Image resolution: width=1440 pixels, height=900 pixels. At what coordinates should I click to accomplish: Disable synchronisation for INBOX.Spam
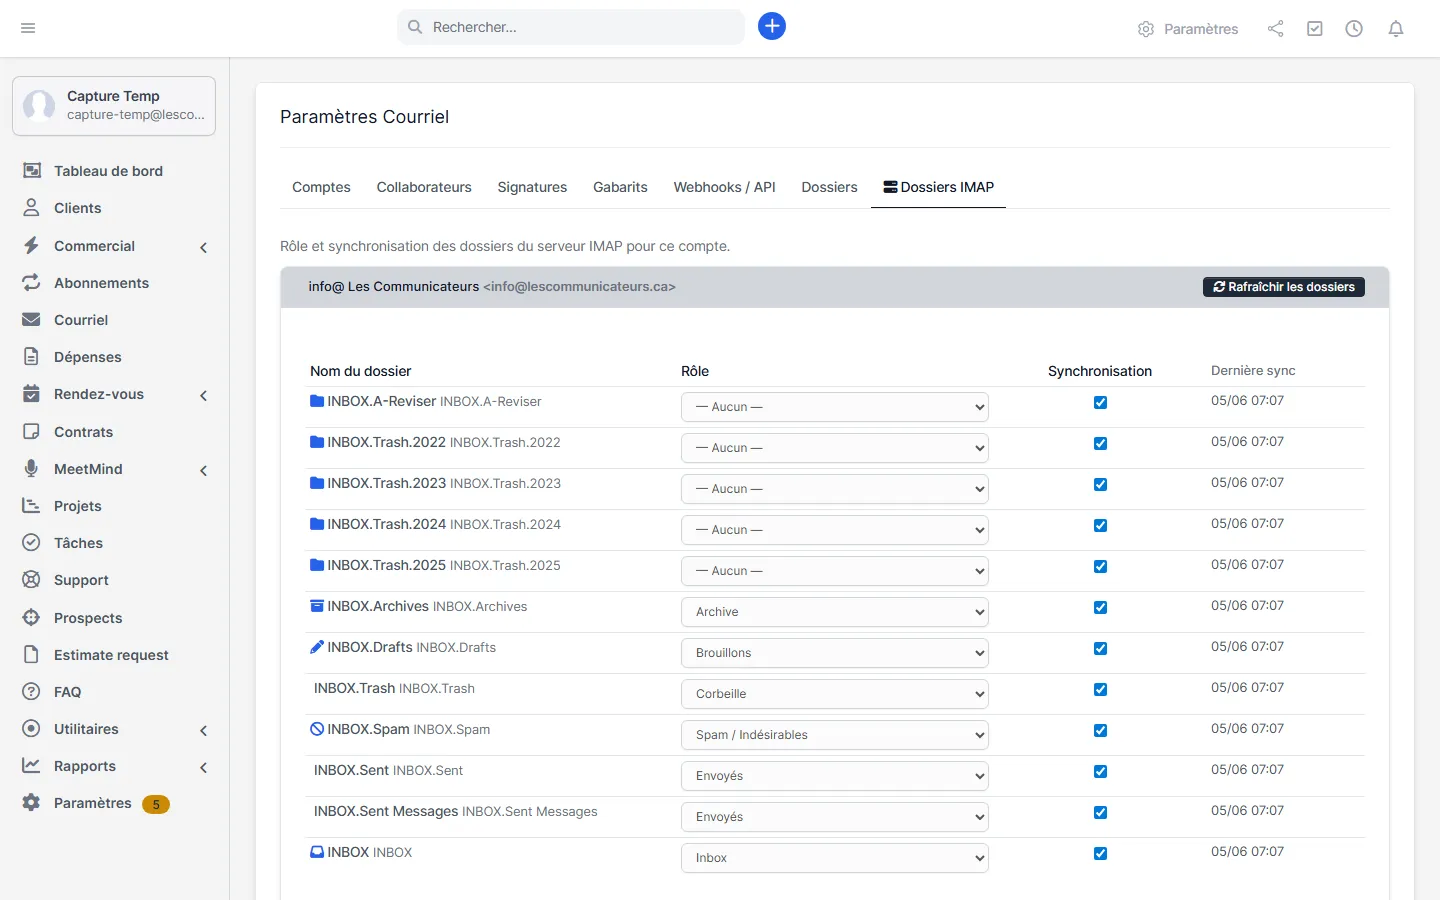(1100, 730)
